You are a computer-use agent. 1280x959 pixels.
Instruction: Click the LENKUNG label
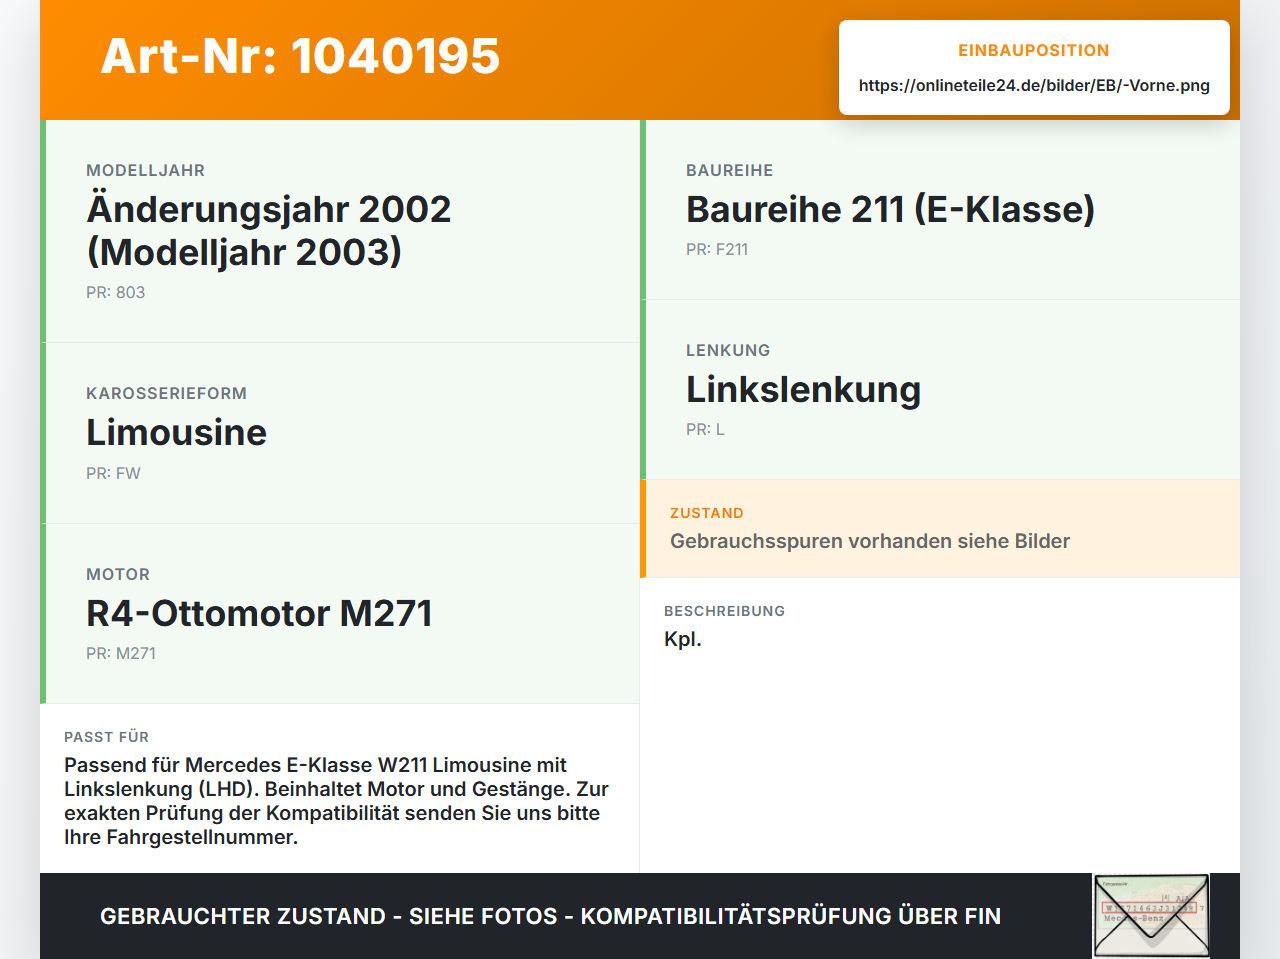(x=728, y=350)
